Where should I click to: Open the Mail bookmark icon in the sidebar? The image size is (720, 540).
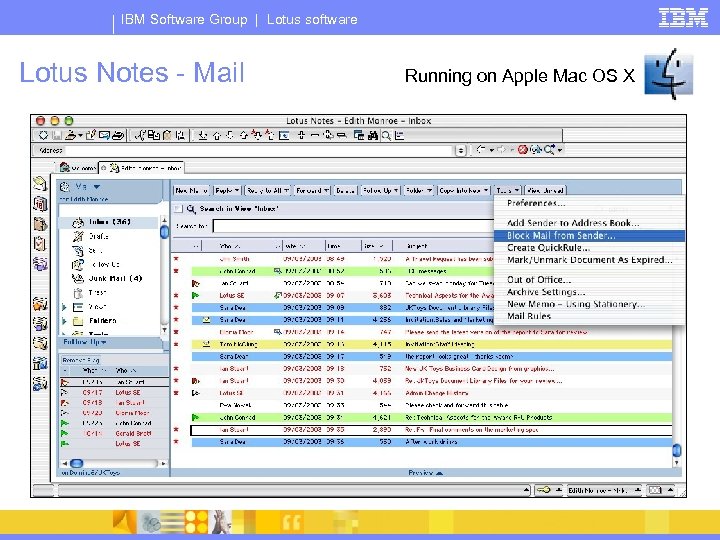(40, 184)
